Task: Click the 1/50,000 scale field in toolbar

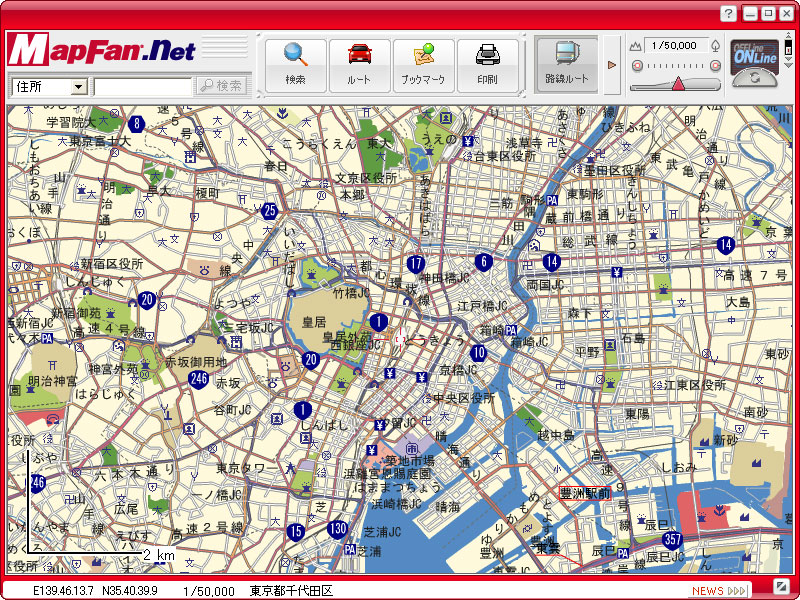Action: pyautogui.click(x=676, y=45)
